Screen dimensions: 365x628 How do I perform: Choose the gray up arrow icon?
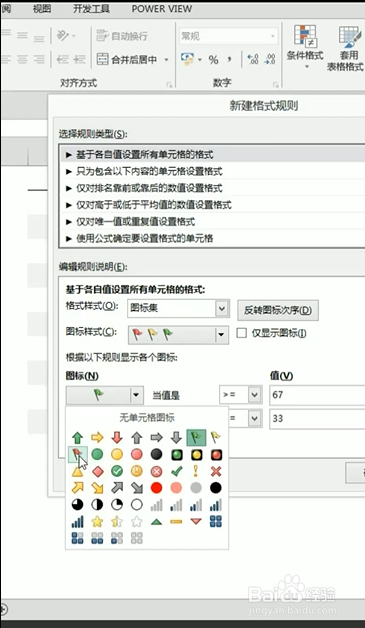(137, 437)
